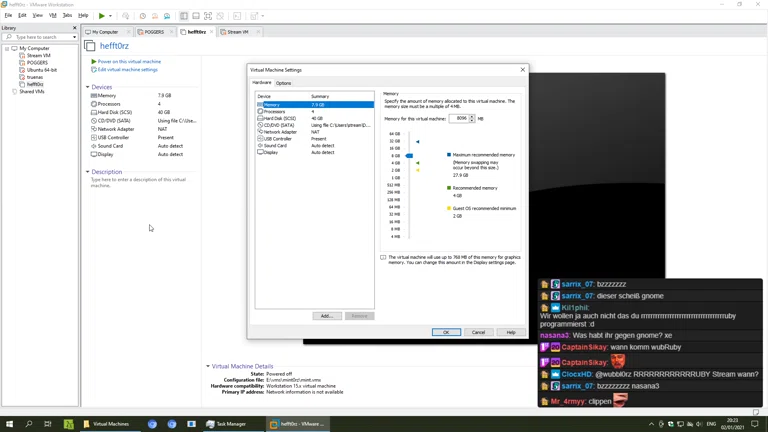Click the blue memory slider handle
768x432 pixels.
coord(410,156)
